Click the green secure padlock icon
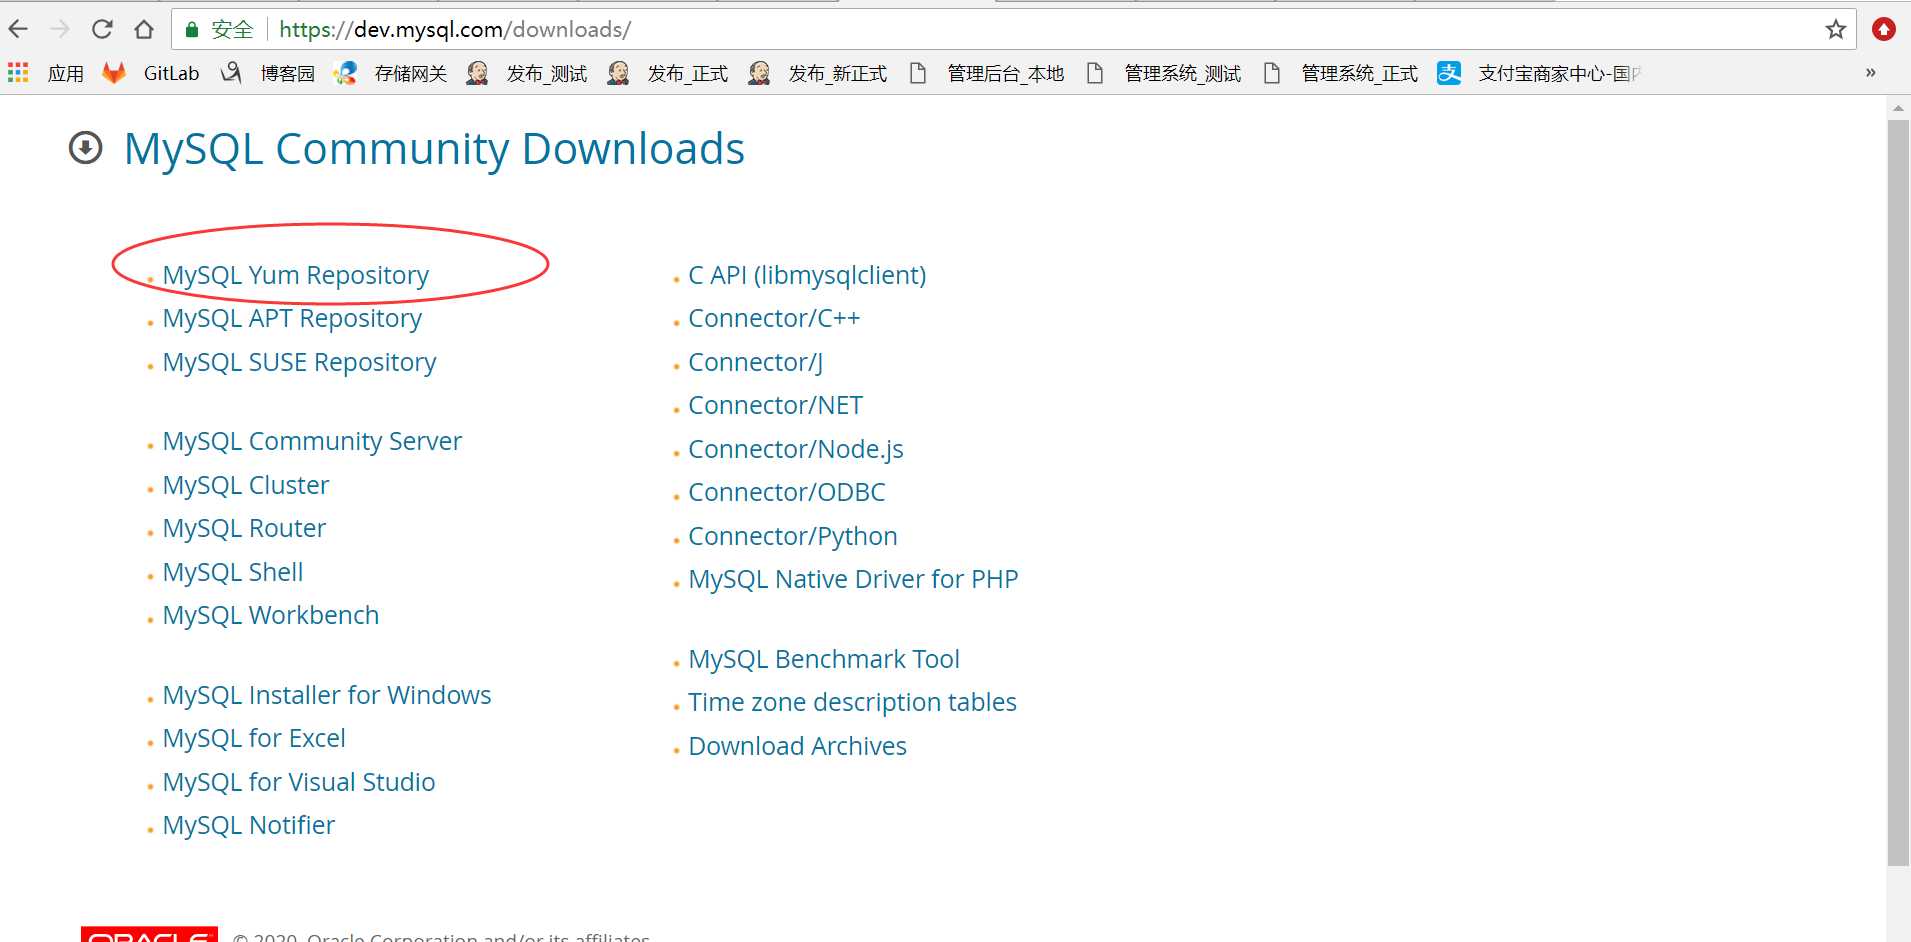1911x942 pixels. [192, 29]
